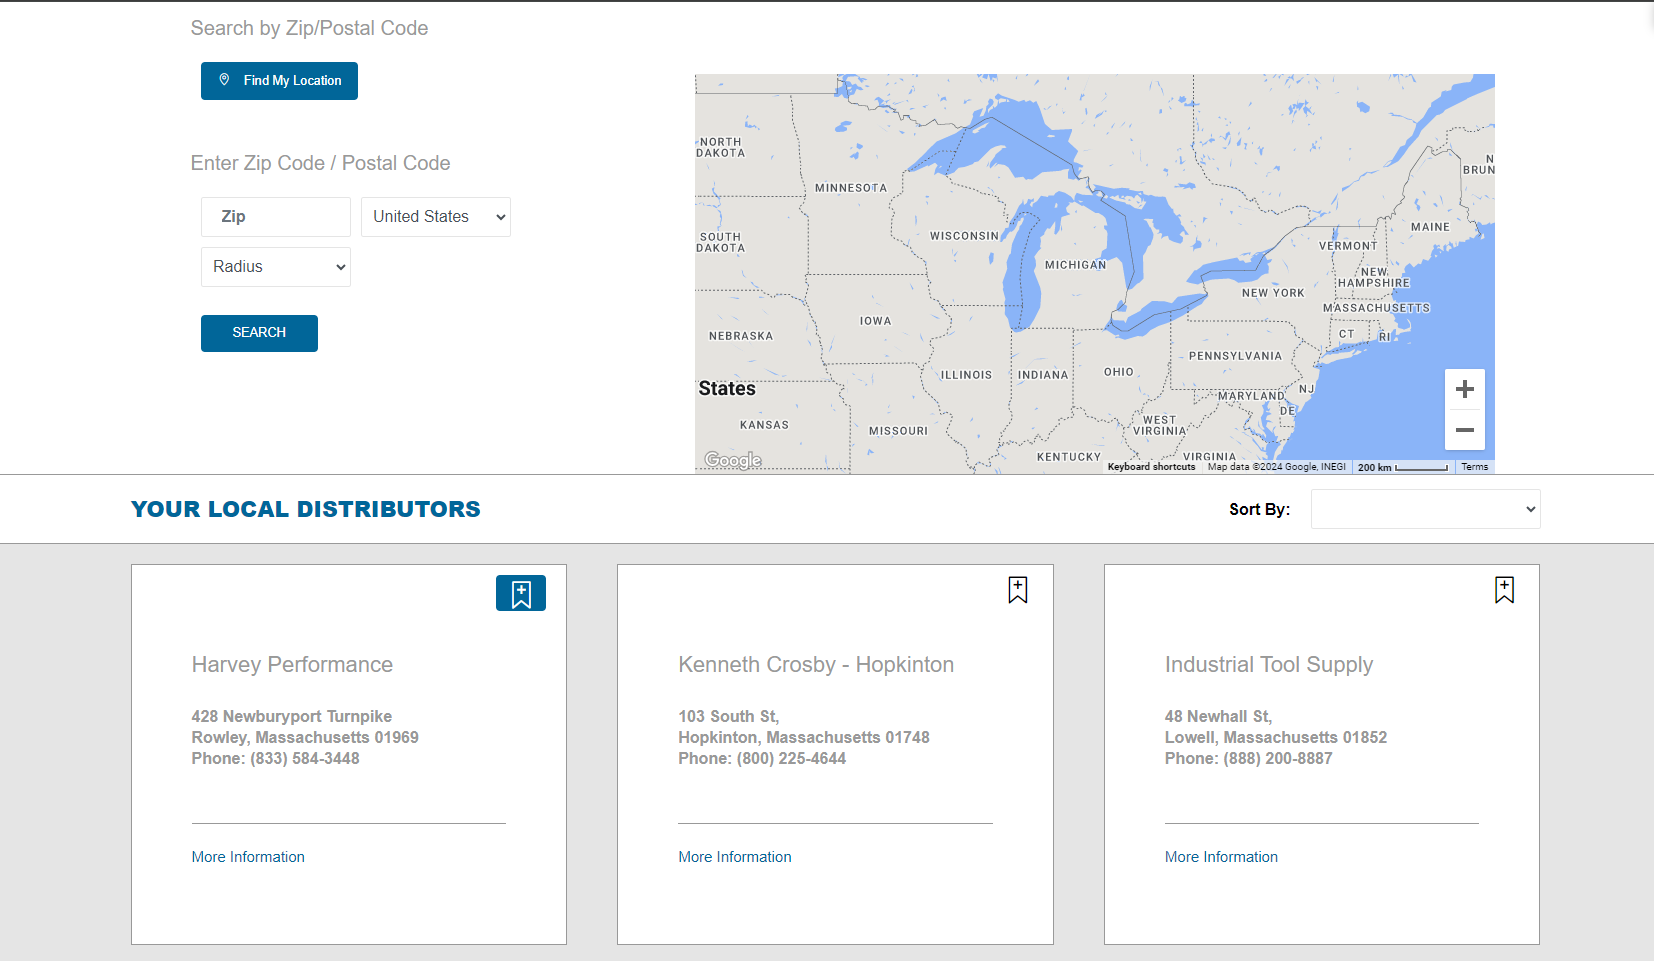Screen dimensions: 1654x961
Task: Click the location pin icon
Action: tap(225, 80)
